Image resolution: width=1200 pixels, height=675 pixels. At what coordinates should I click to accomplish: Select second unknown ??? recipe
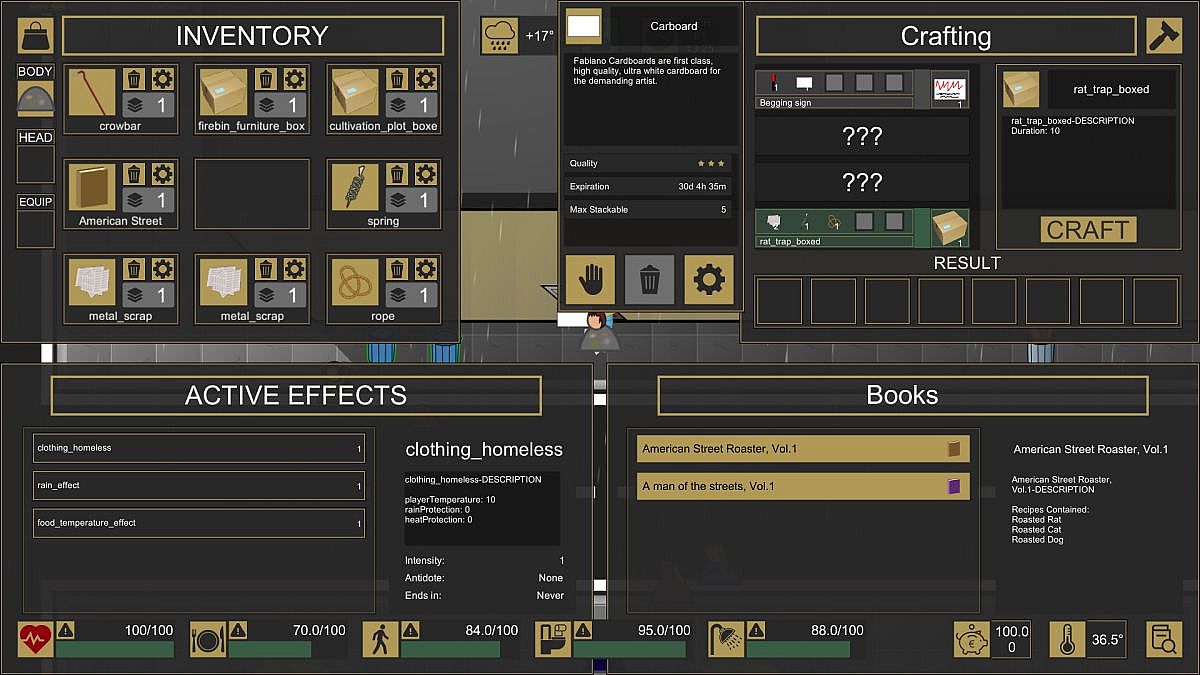coord(862,182)
